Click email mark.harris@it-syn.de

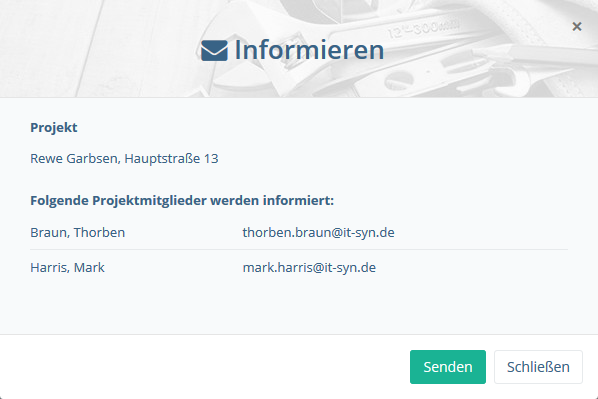click(309, 267)
